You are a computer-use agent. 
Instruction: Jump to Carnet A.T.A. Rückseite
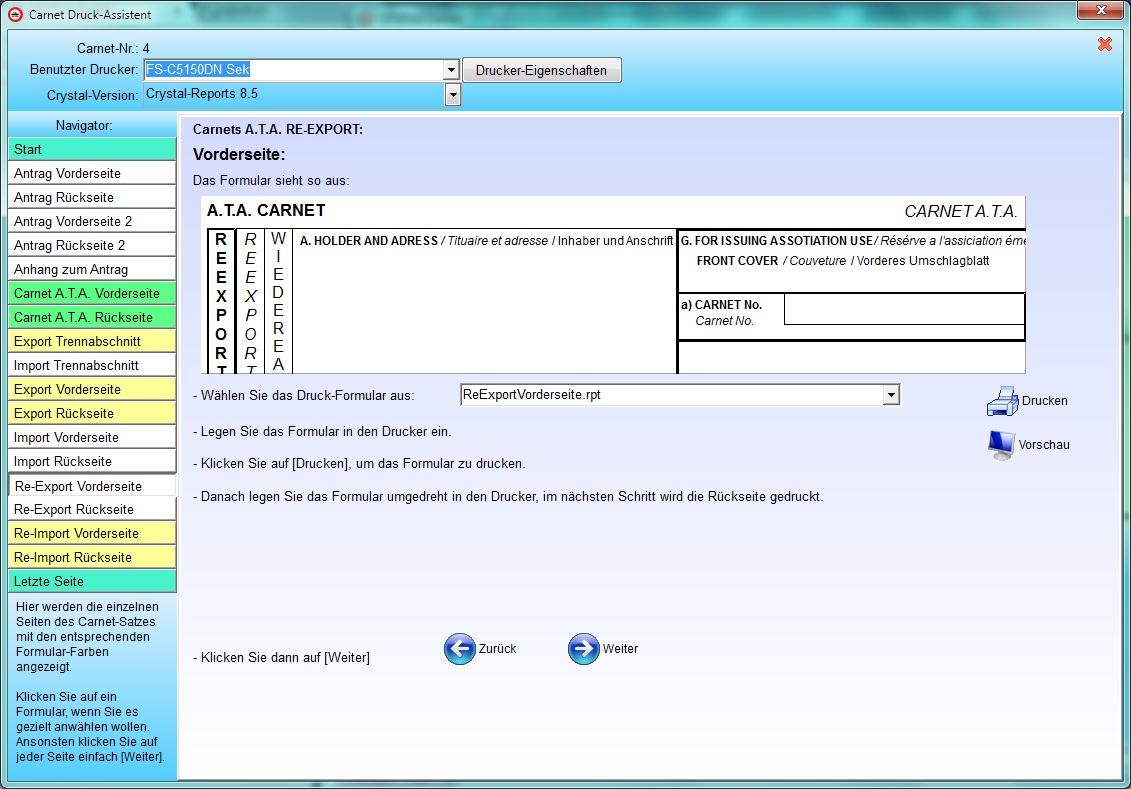(x=92, y=317)
